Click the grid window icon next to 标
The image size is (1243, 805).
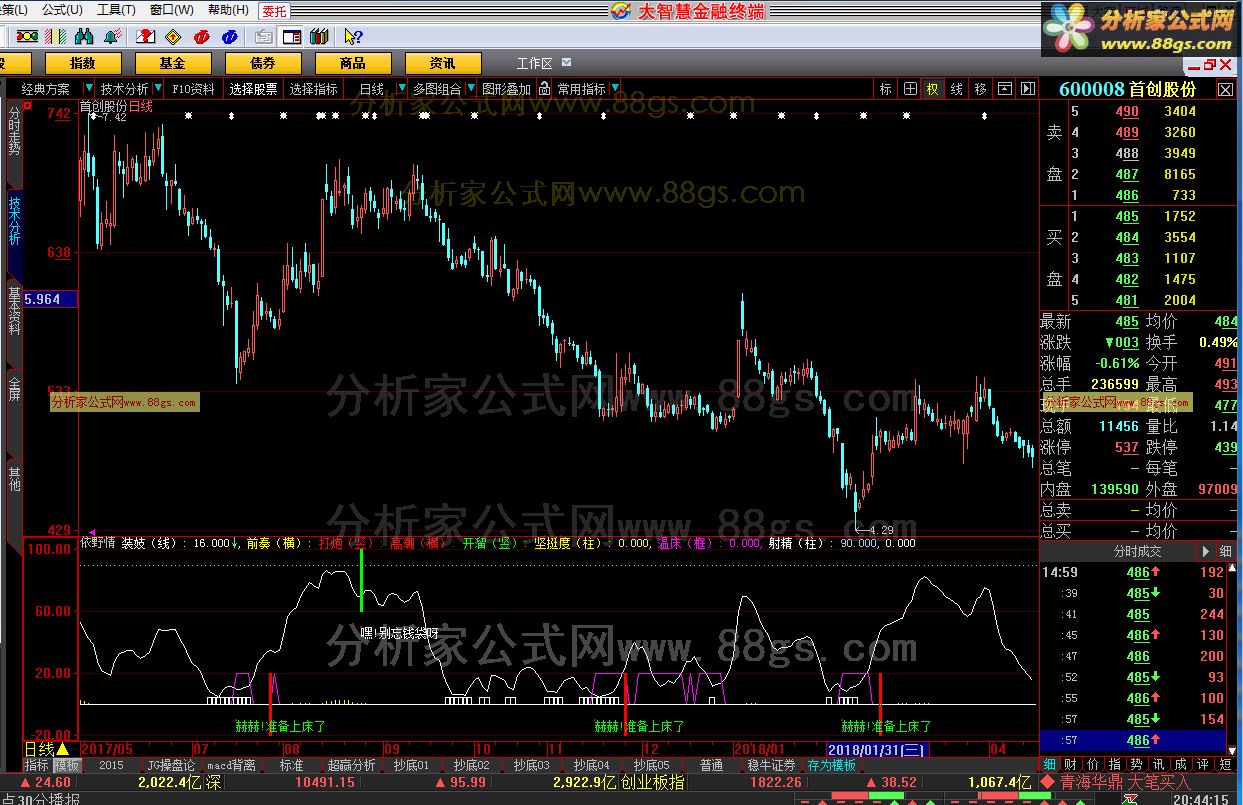tap(910, 89)
